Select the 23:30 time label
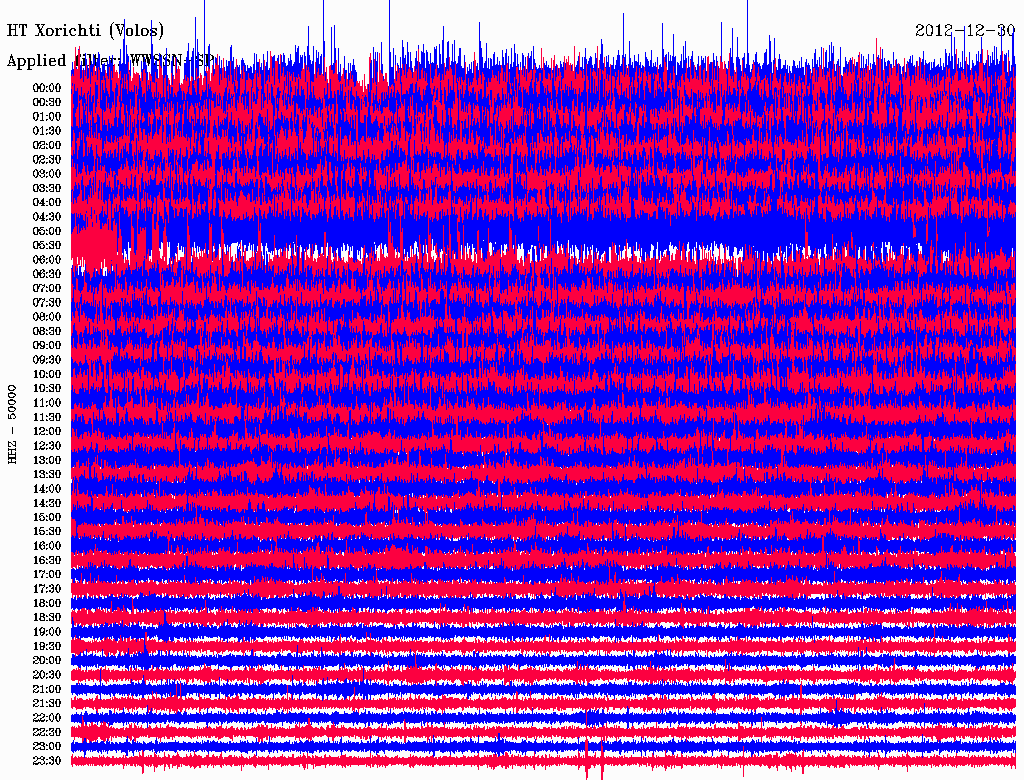1024x780 pixels. 47,761
